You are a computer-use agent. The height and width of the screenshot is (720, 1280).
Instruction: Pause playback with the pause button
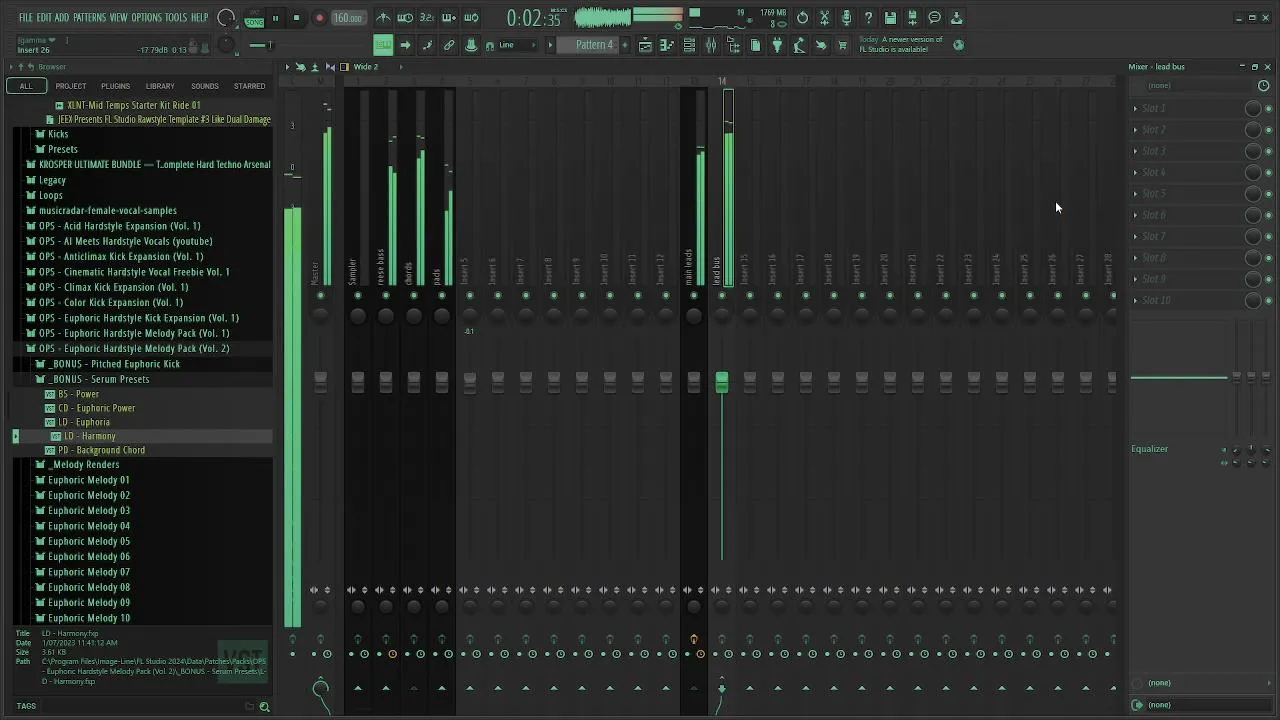pos(275,18)
